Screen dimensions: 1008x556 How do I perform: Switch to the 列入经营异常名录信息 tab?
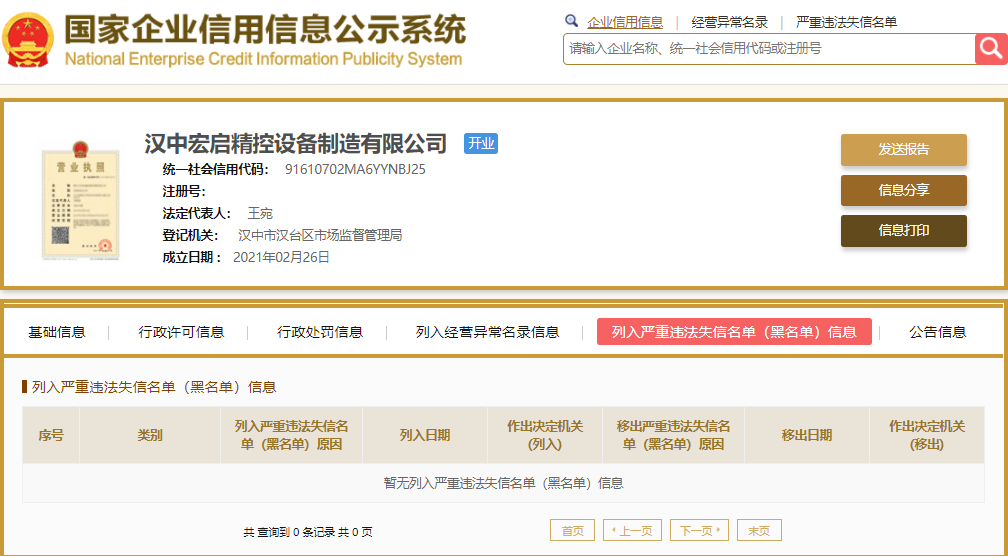tap(487, 332)
